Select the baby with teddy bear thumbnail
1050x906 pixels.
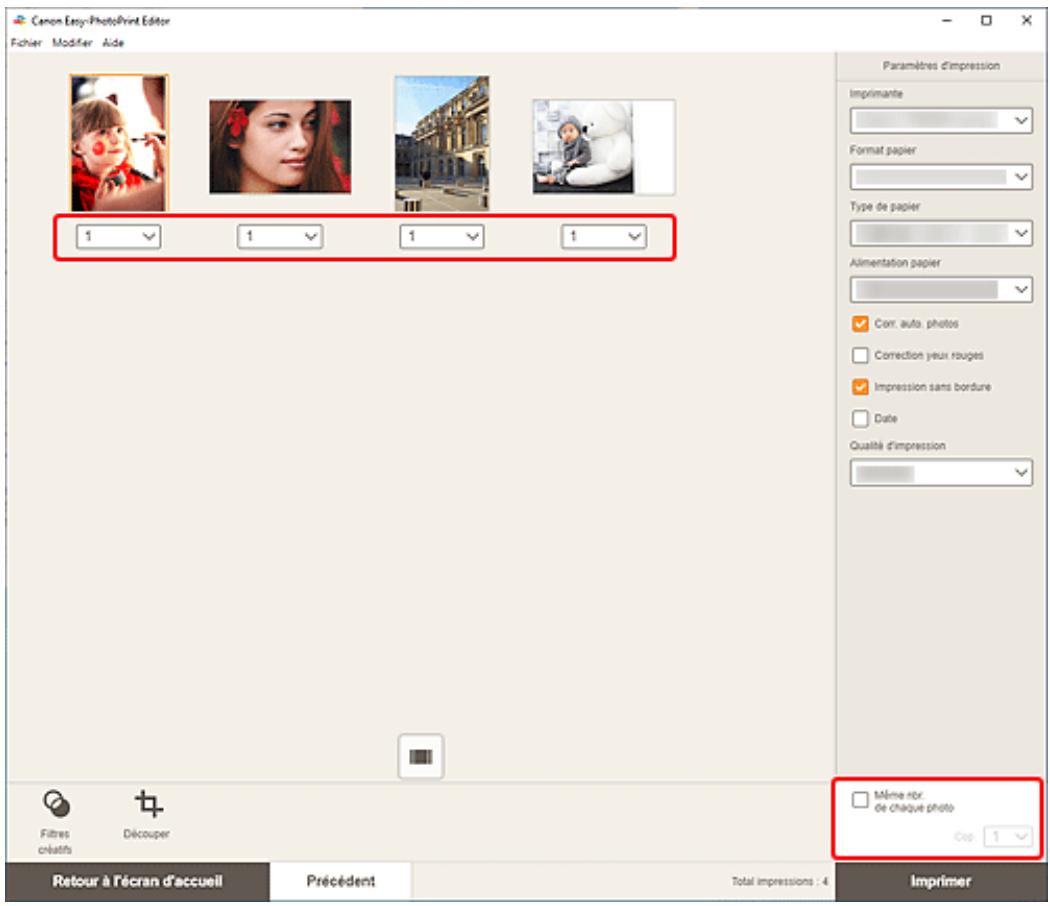[x=604, y=147]
